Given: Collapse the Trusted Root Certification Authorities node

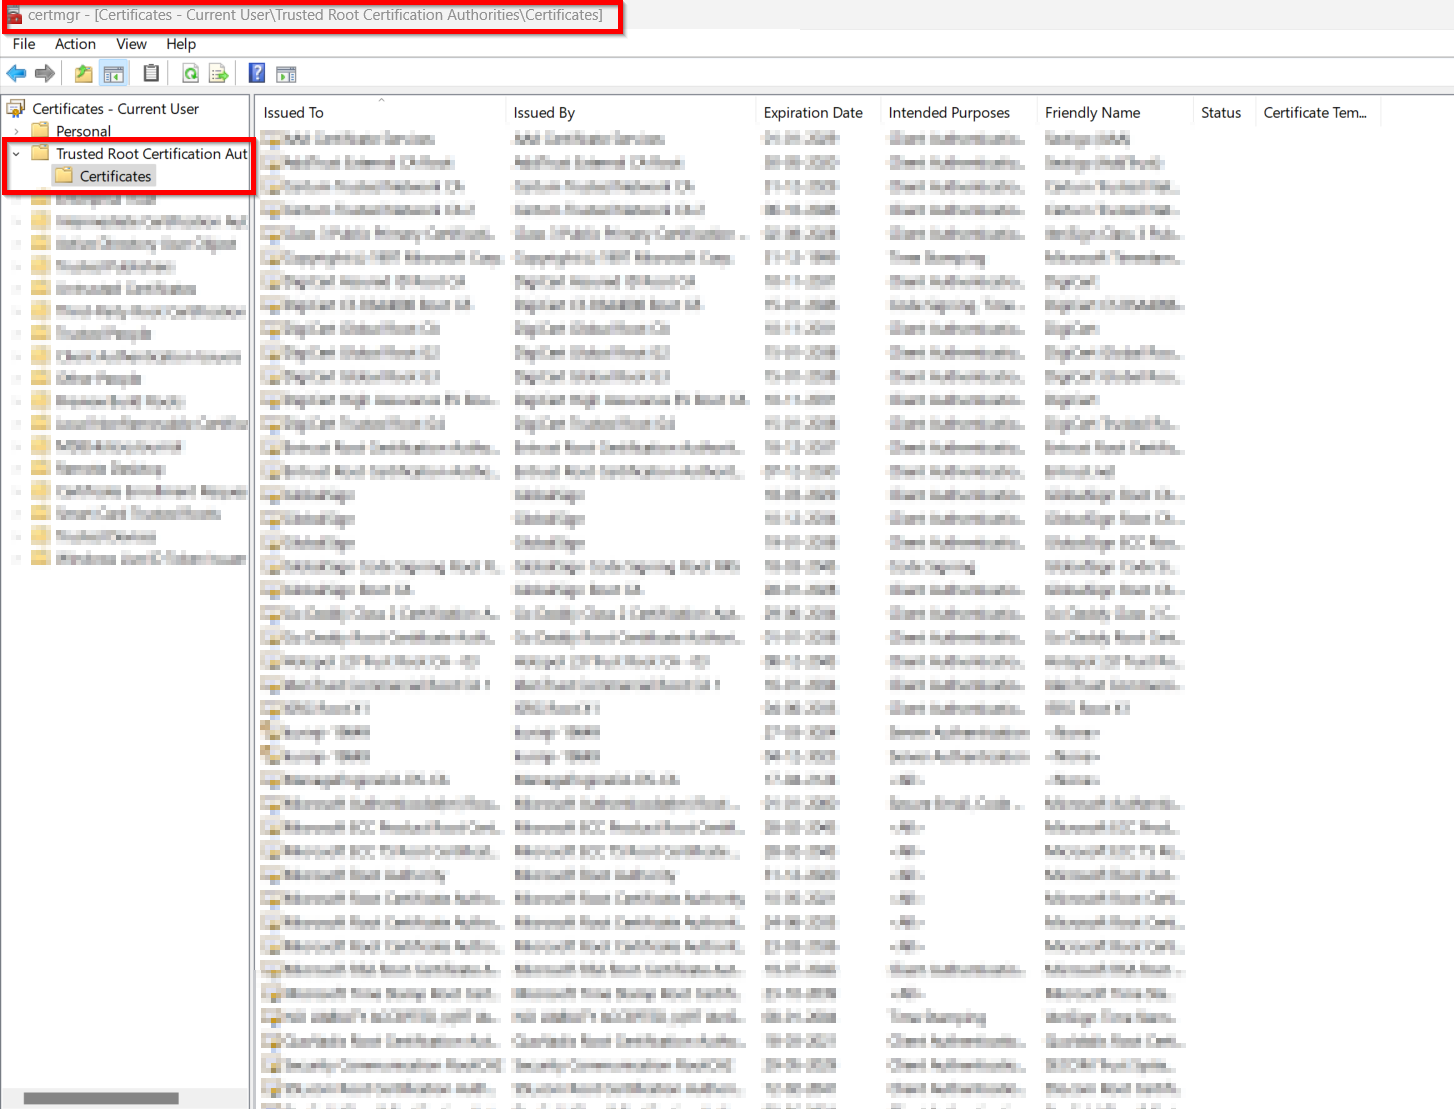Looking at the screenshot, I should (x=16, y=153).
